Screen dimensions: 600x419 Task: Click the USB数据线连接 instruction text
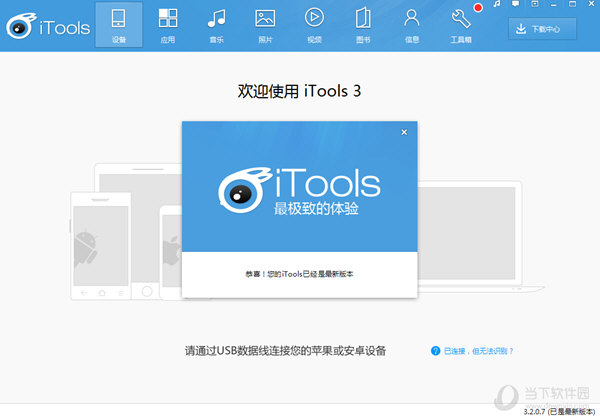coord(285,351)
